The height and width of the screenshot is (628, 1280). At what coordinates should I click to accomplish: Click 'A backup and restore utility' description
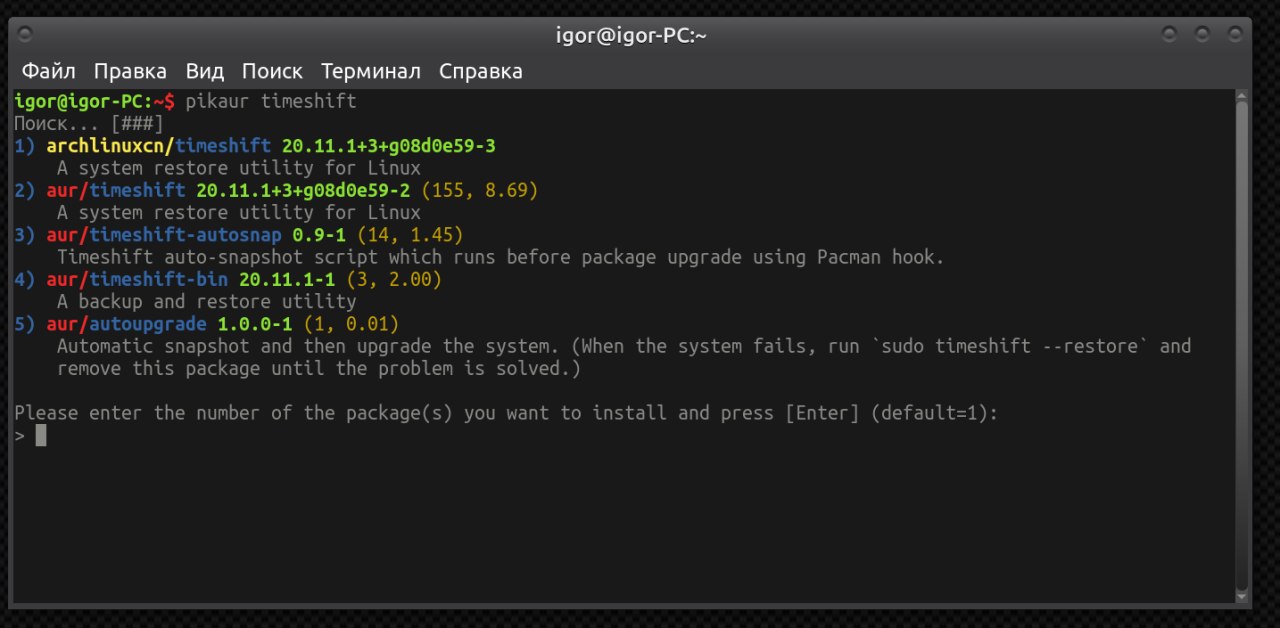click(206, 301)
